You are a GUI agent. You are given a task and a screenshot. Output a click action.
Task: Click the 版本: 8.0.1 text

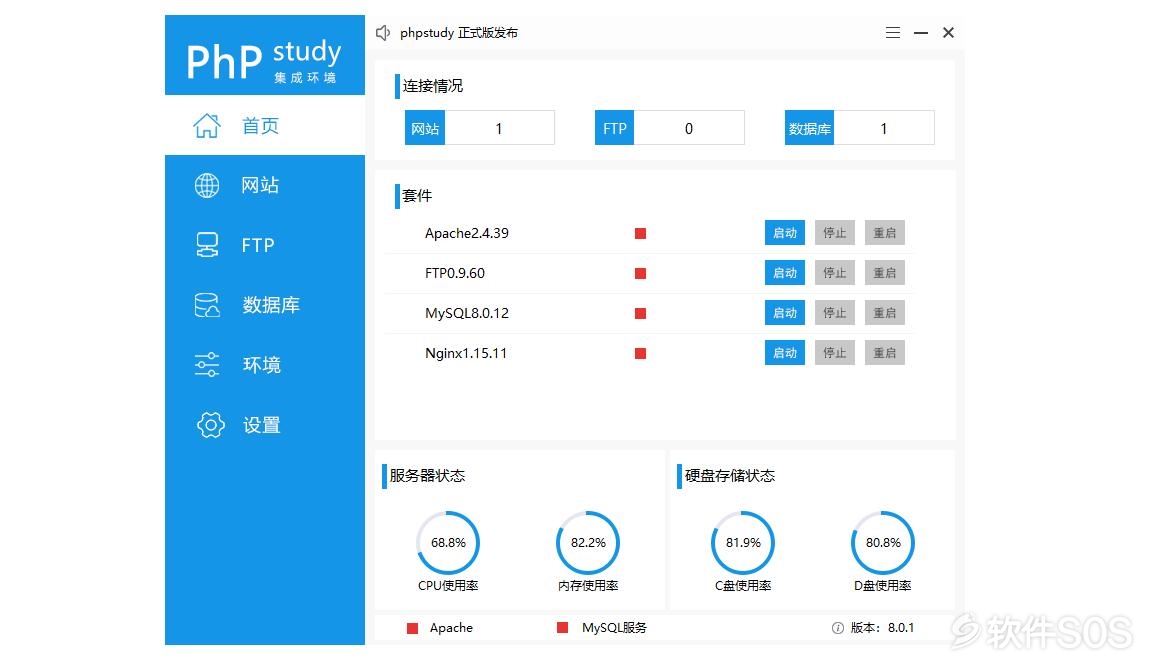(x=882, y=628)
